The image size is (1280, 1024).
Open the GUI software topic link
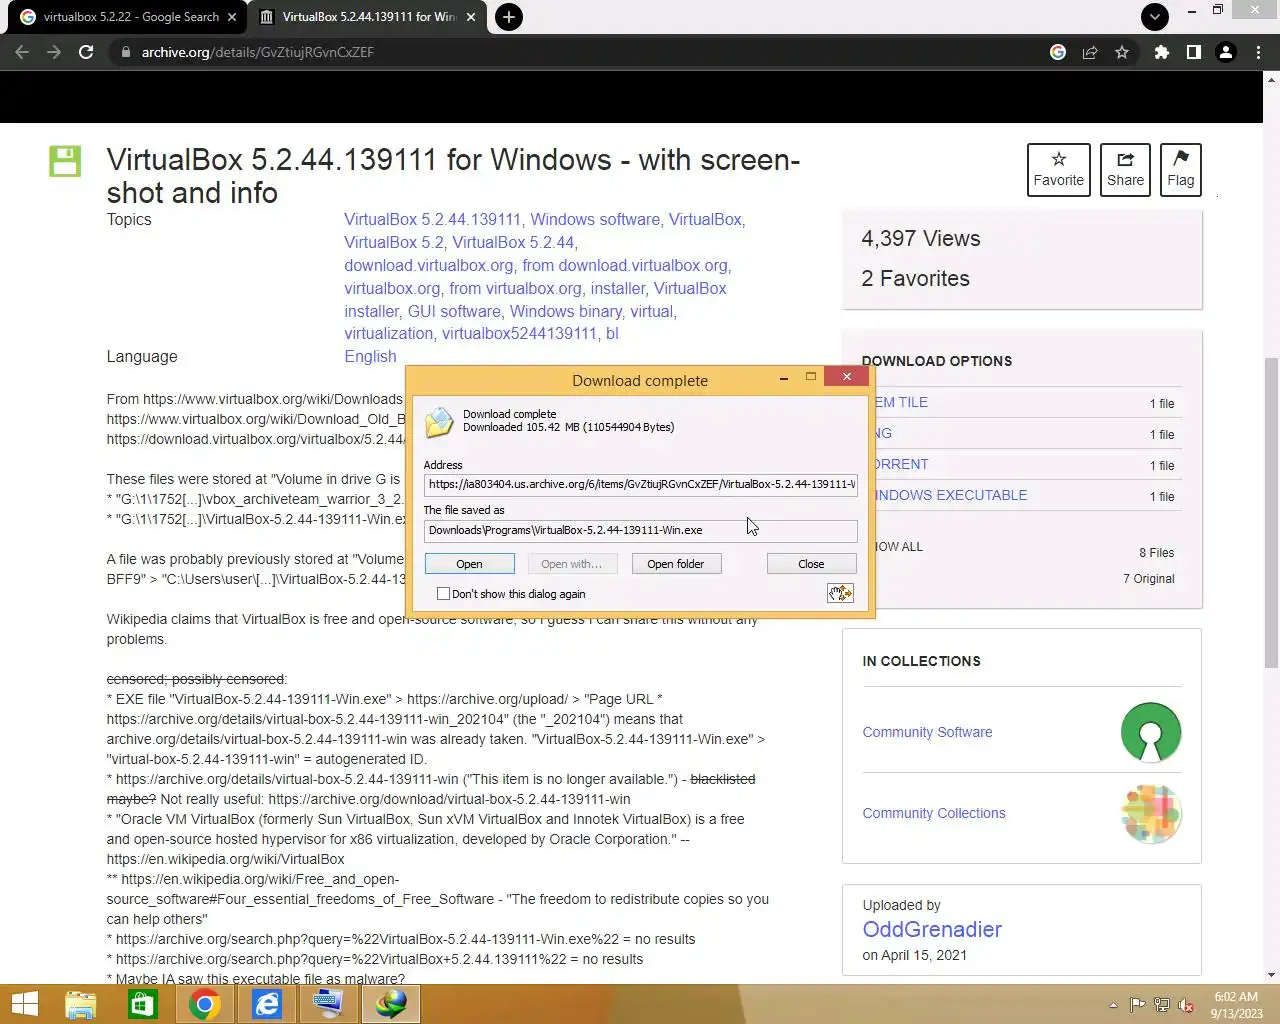point(454,311)
